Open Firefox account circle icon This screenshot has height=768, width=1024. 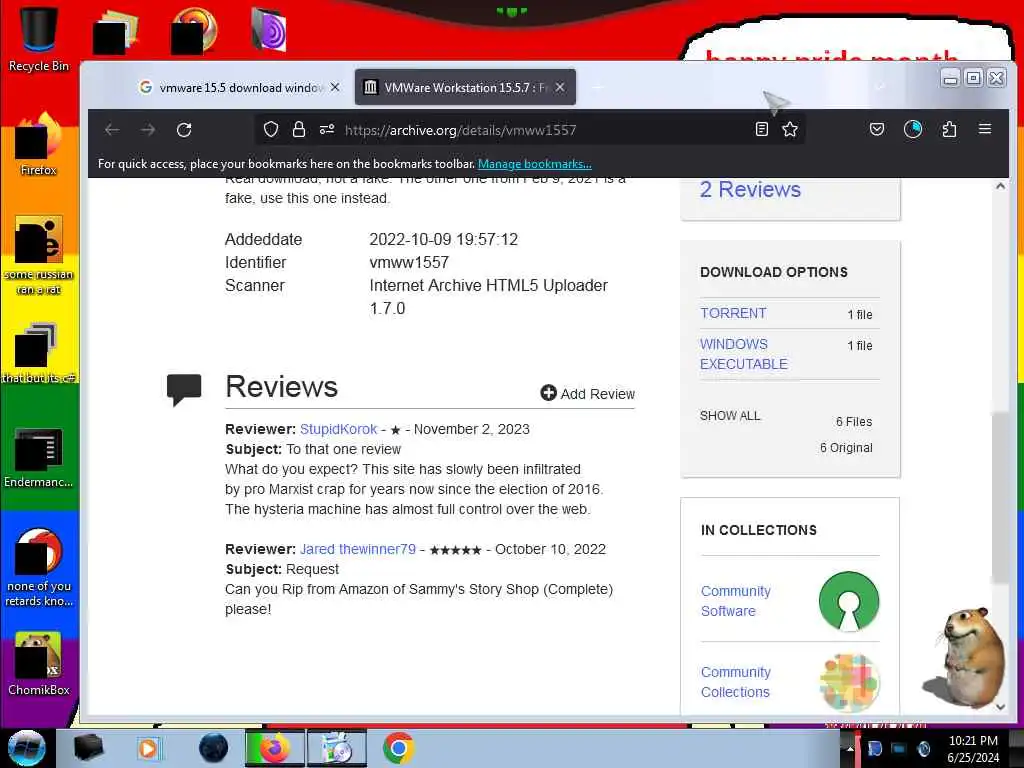coord(913,129)
